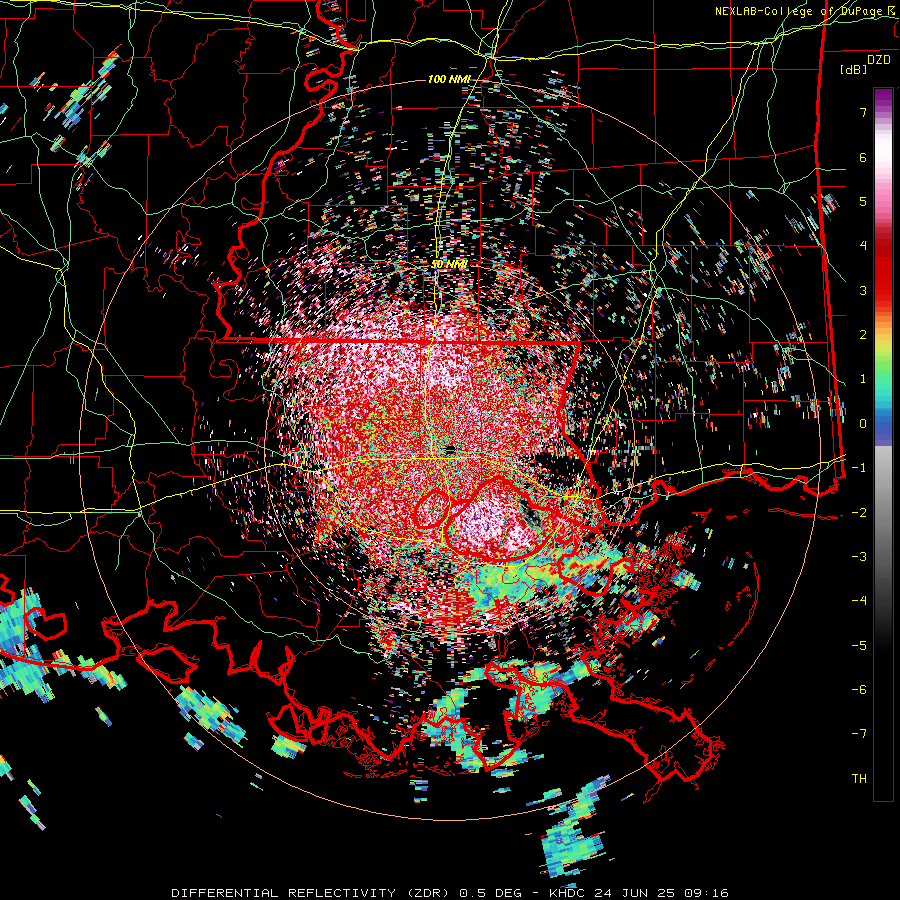The width and height of the screenshot is (900, 900).
Task: Select the positive 6 dB scale label
Action: click(x=863, y=157)
